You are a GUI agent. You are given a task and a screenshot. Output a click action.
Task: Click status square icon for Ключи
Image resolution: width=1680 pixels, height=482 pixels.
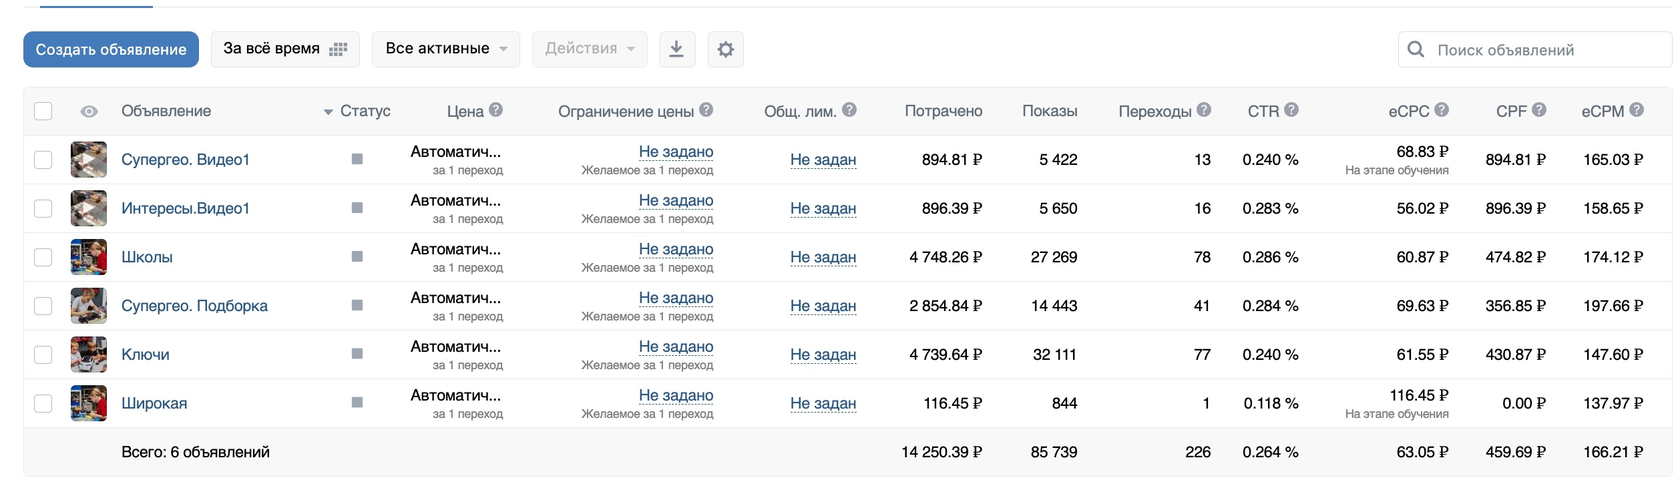(357, 354)
